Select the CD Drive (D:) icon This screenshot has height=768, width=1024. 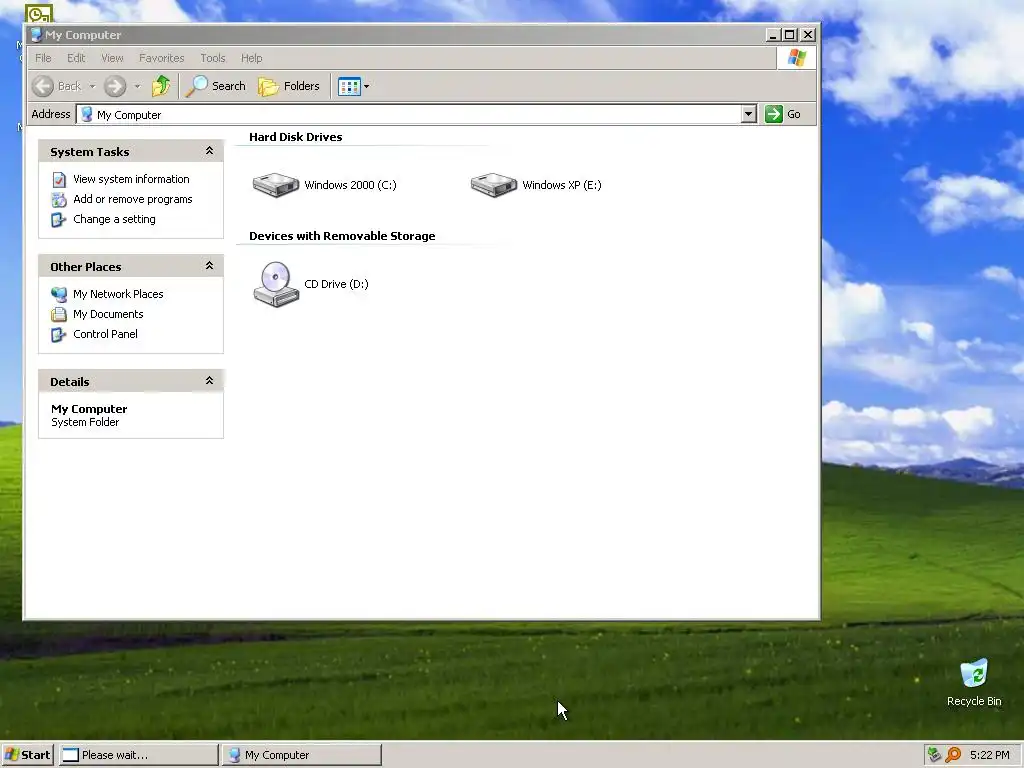pyautogui.click(x=276, y=284)
